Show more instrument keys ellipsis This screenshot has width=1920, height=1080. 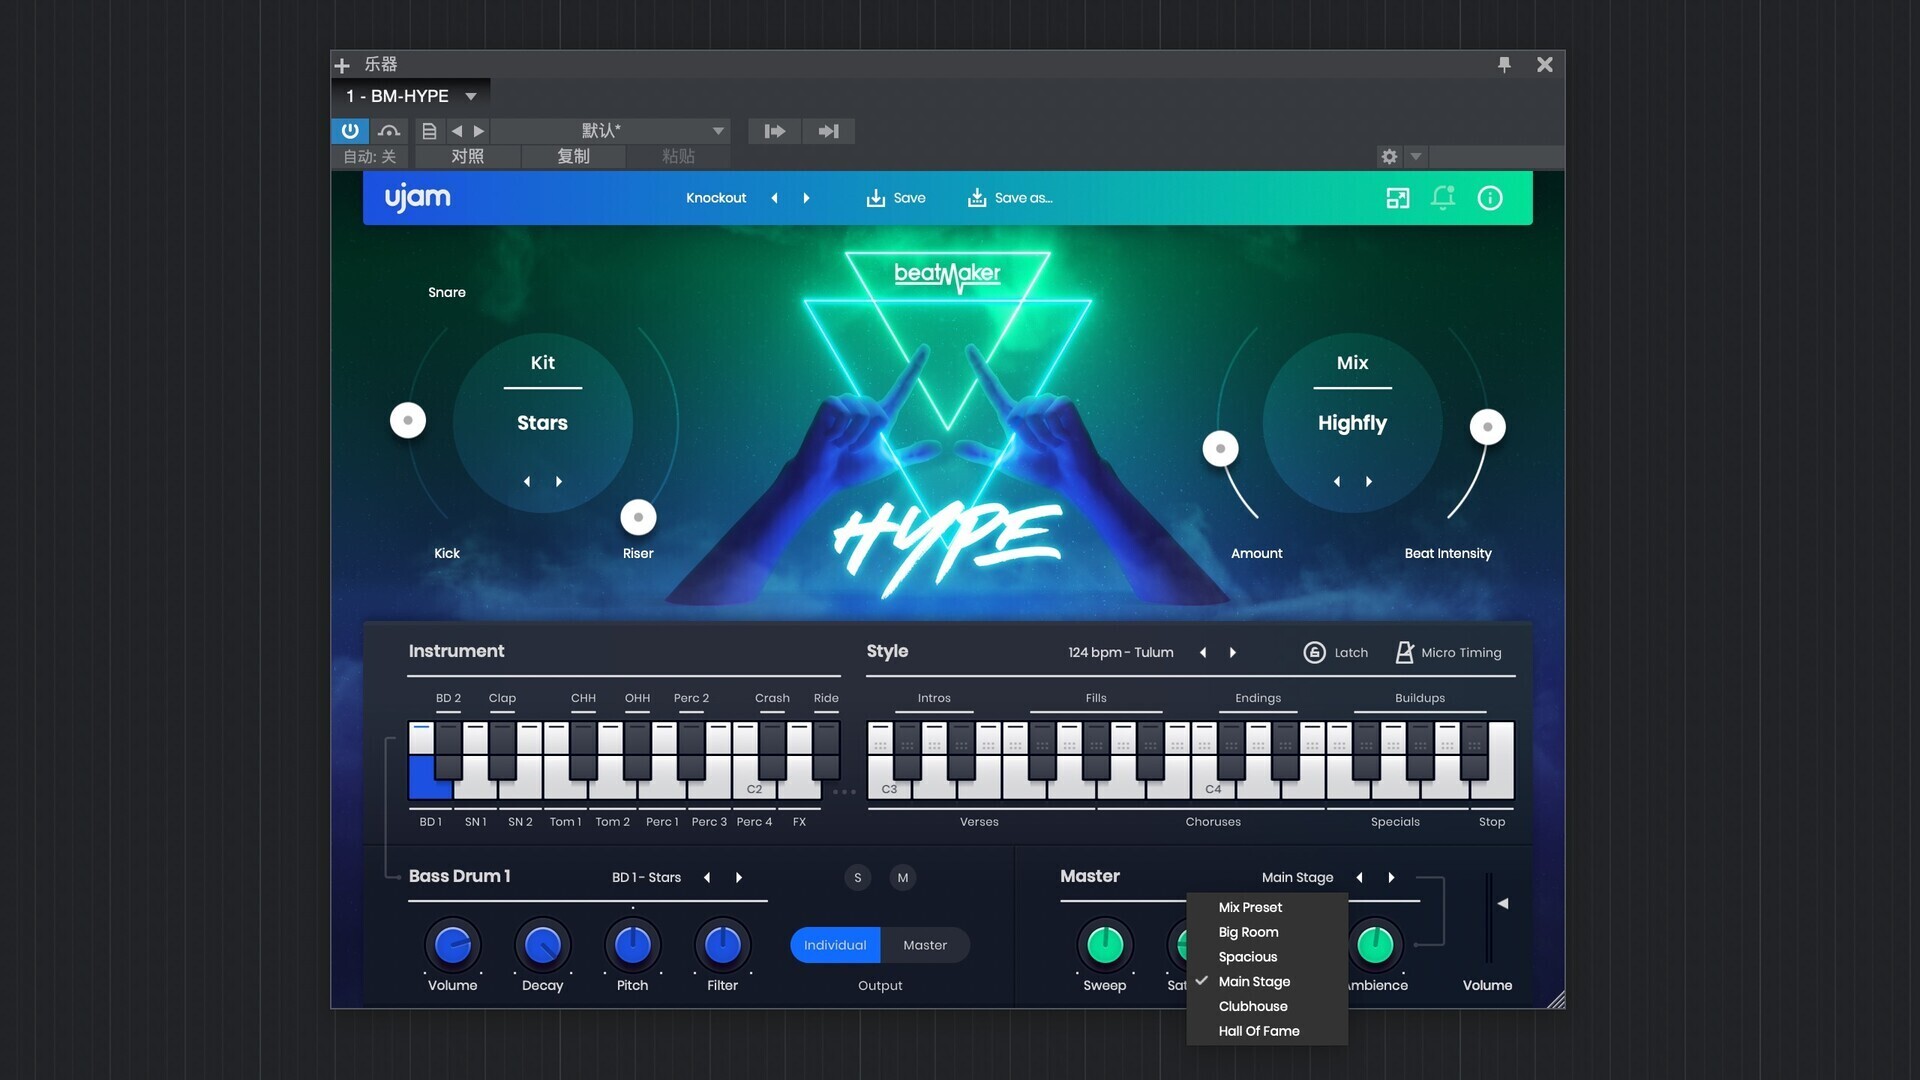(845, 792)
